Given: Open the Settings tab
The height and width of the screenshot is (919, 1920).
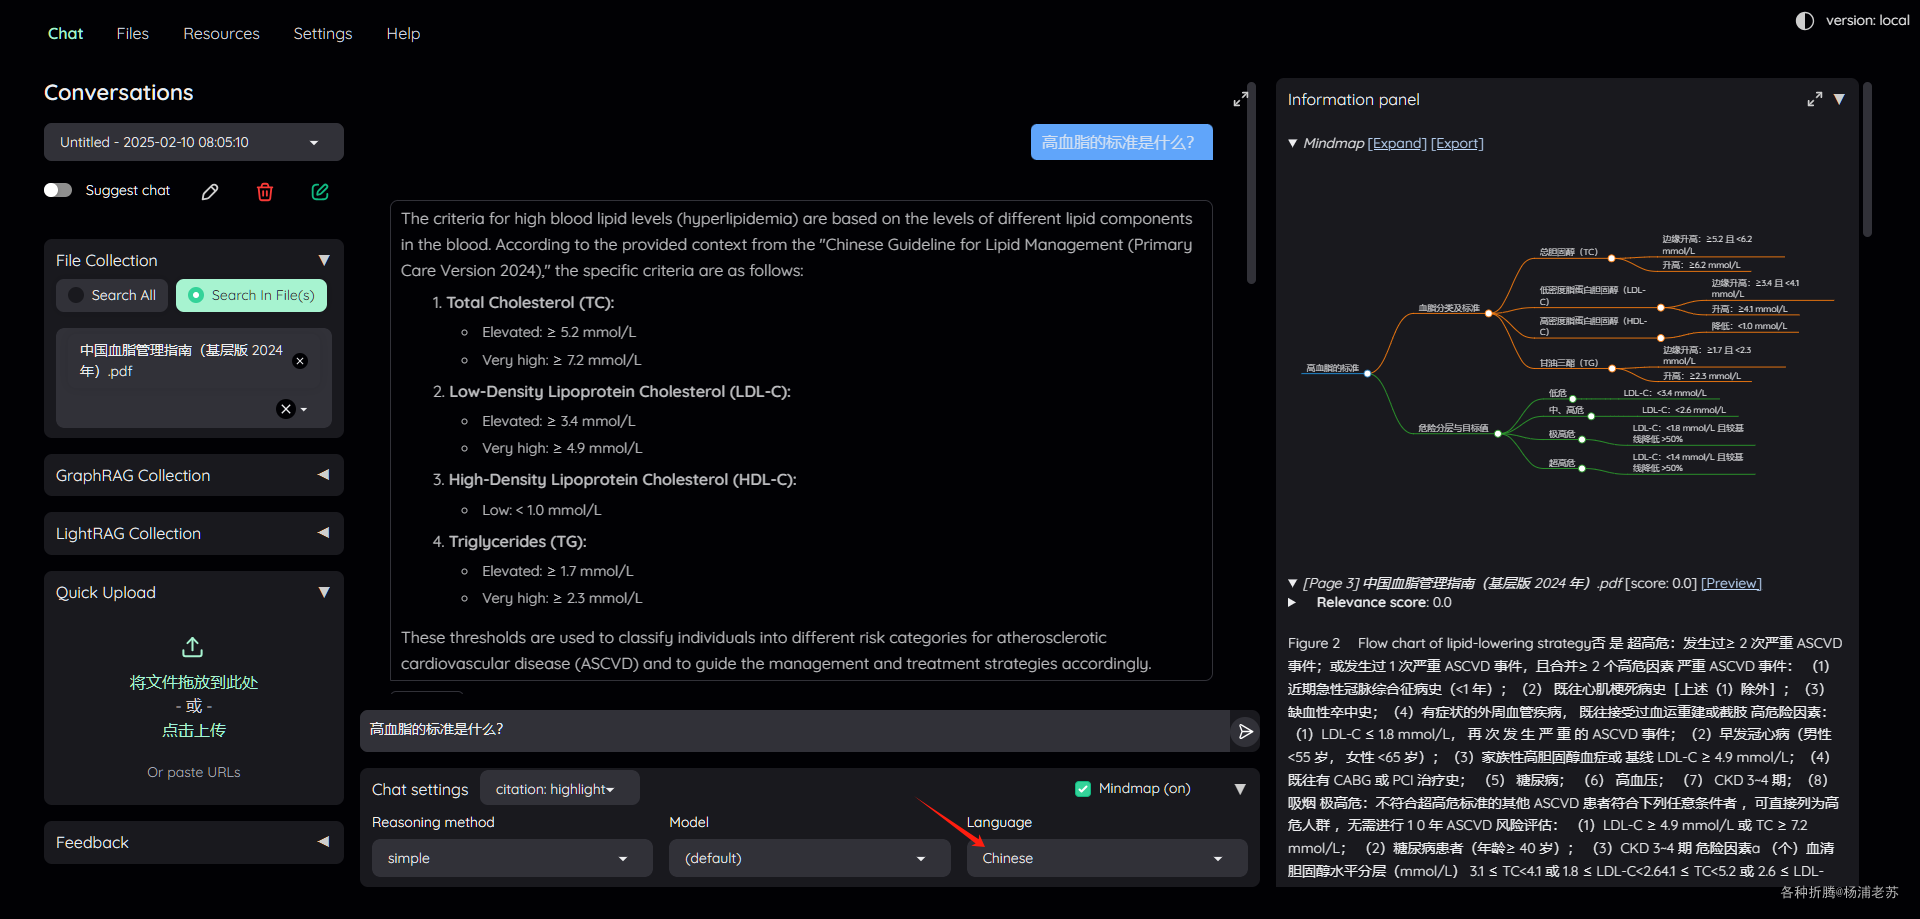Looking at the screenshot, I should click(322, 33).
